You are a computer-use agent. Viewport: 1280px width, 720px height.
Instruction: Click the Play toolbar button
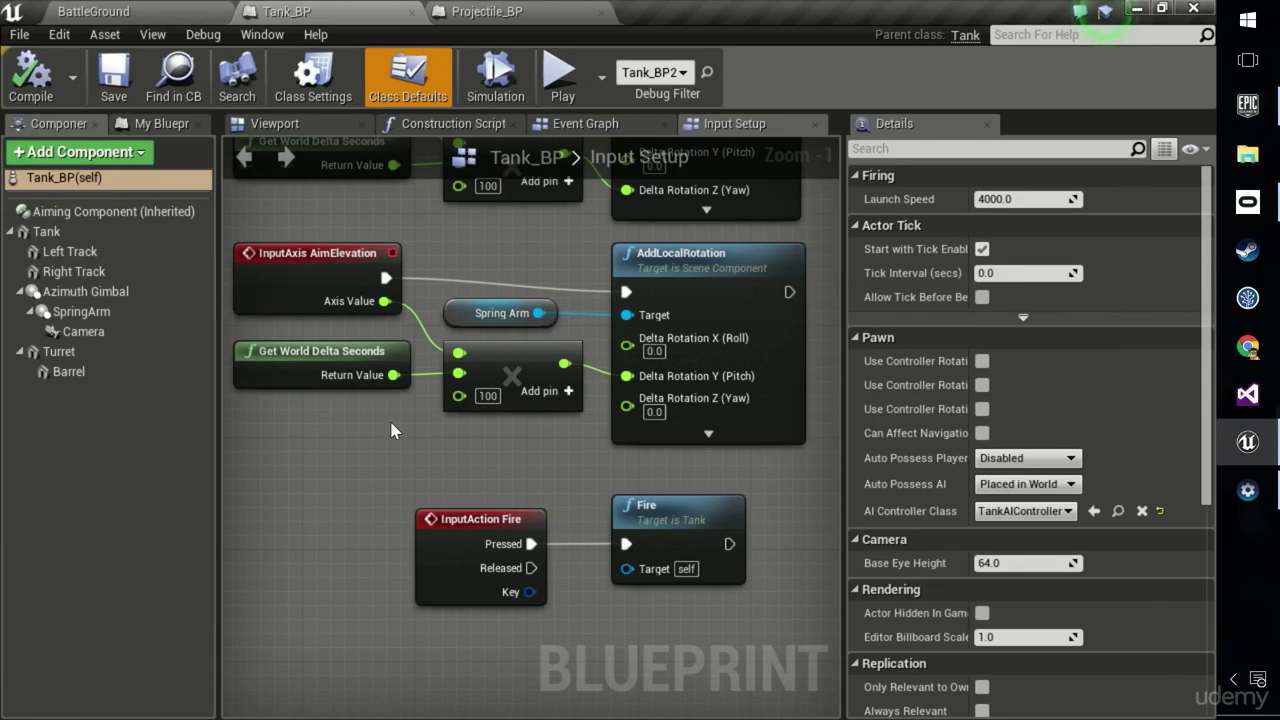(562, 77)
